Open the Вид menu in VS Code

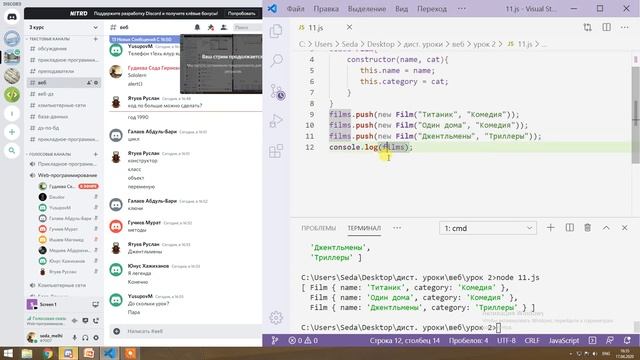pyautogui.click(x=402, y=9)
